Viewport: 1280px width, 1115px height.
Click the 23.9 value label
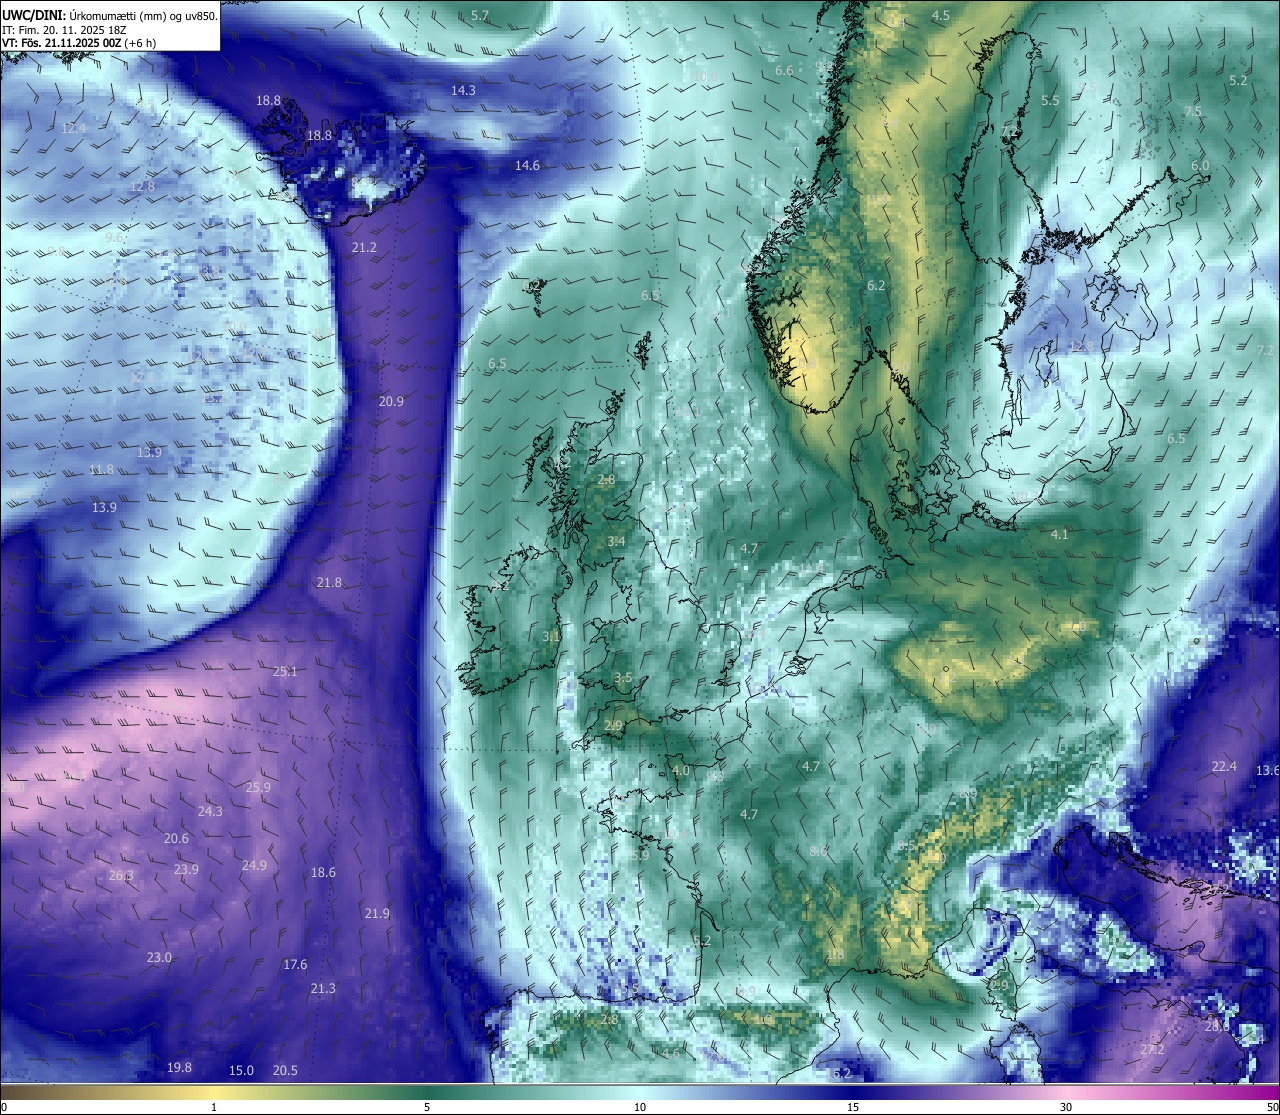pyautogui.click(x=186, y=869)
